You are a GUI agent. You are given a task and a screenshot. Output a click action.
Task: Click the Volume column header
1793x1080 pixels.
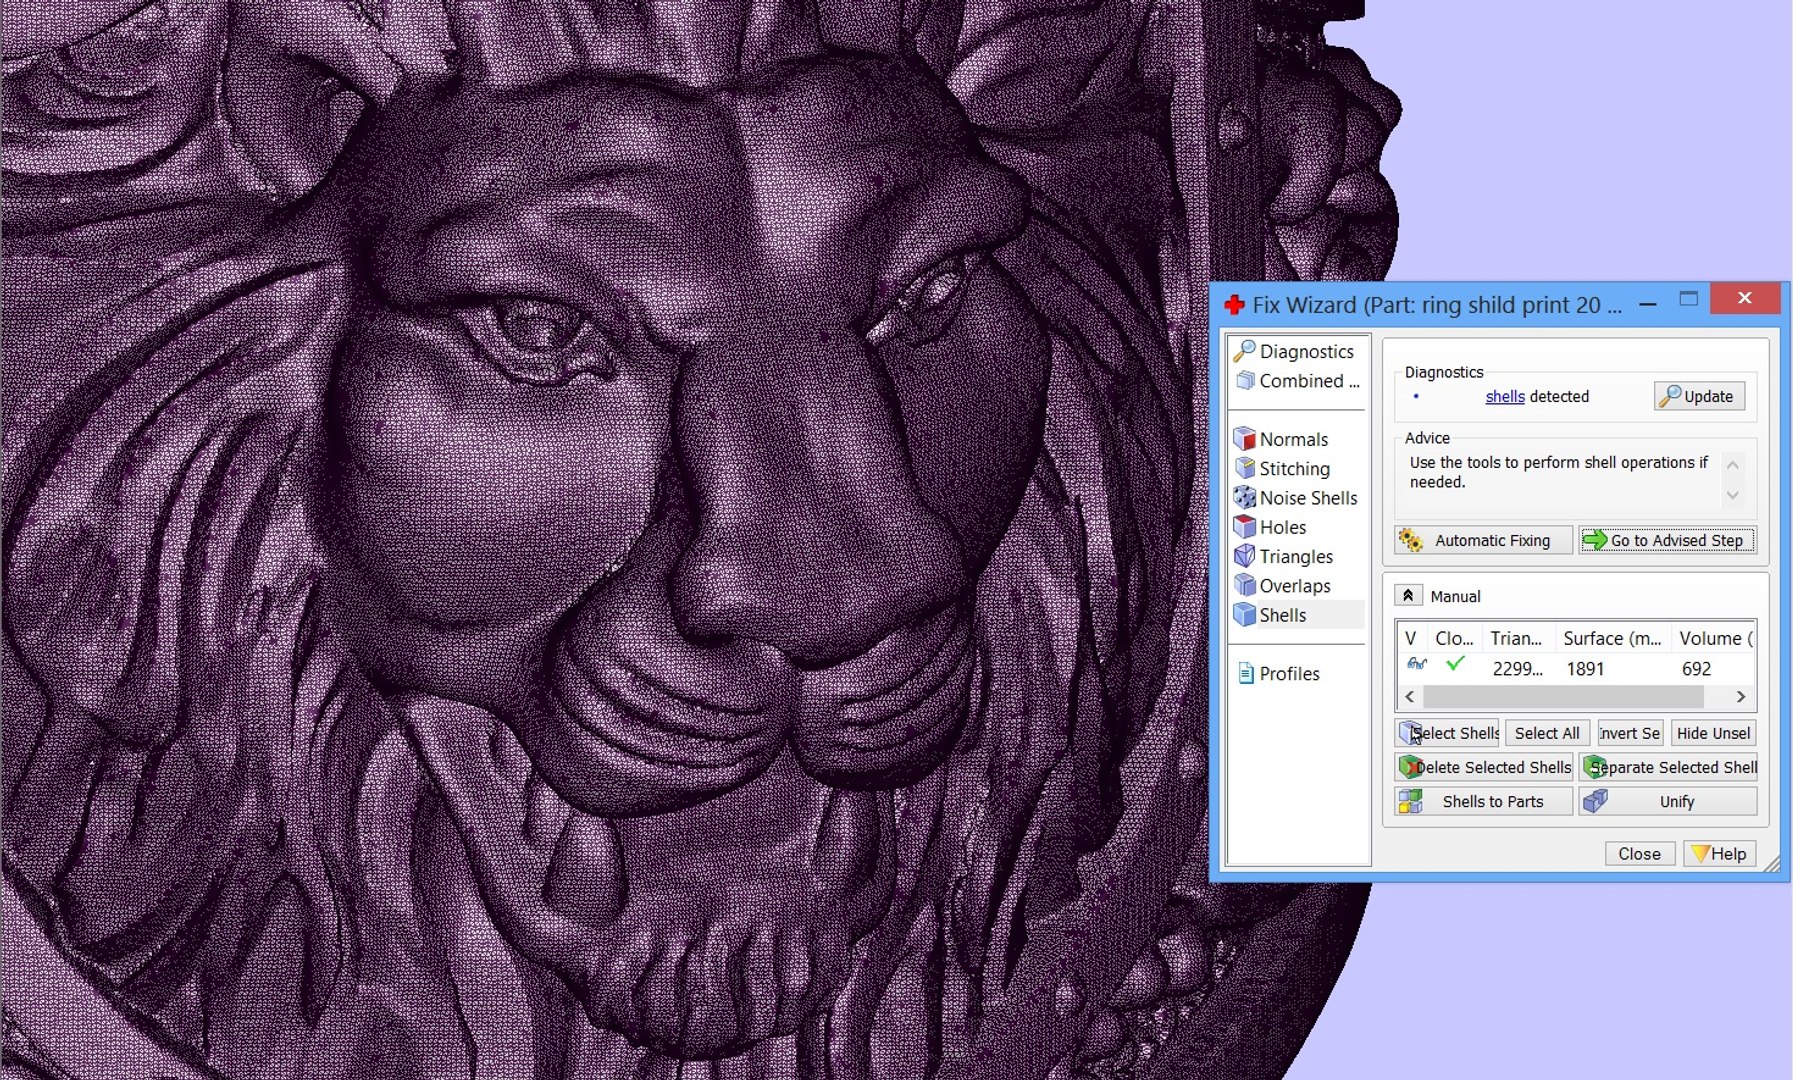(x=1714, y=638)
